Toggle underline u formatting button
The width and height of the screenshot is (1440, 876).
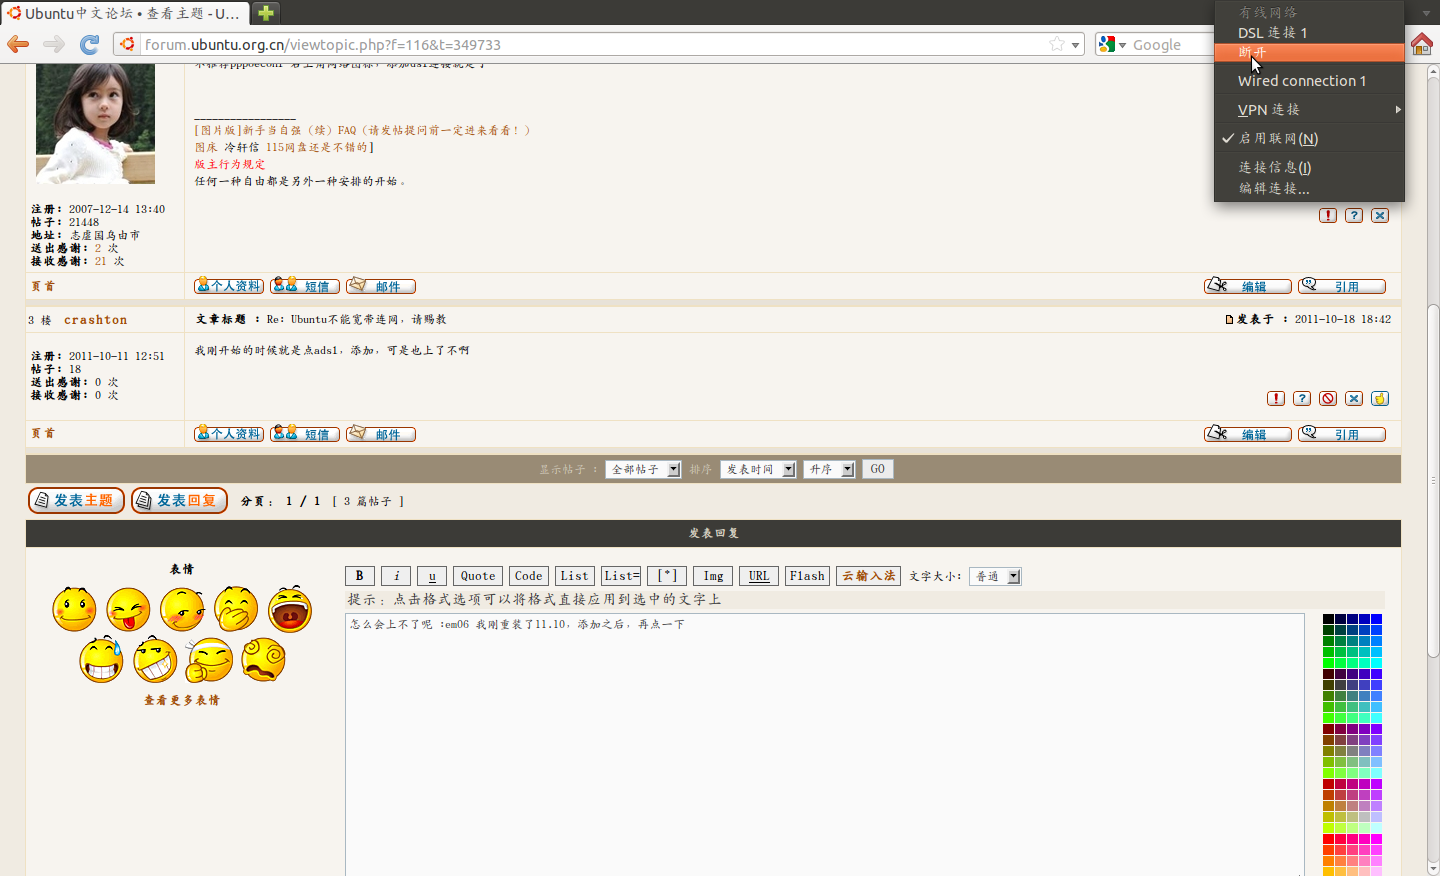(432, 576)
